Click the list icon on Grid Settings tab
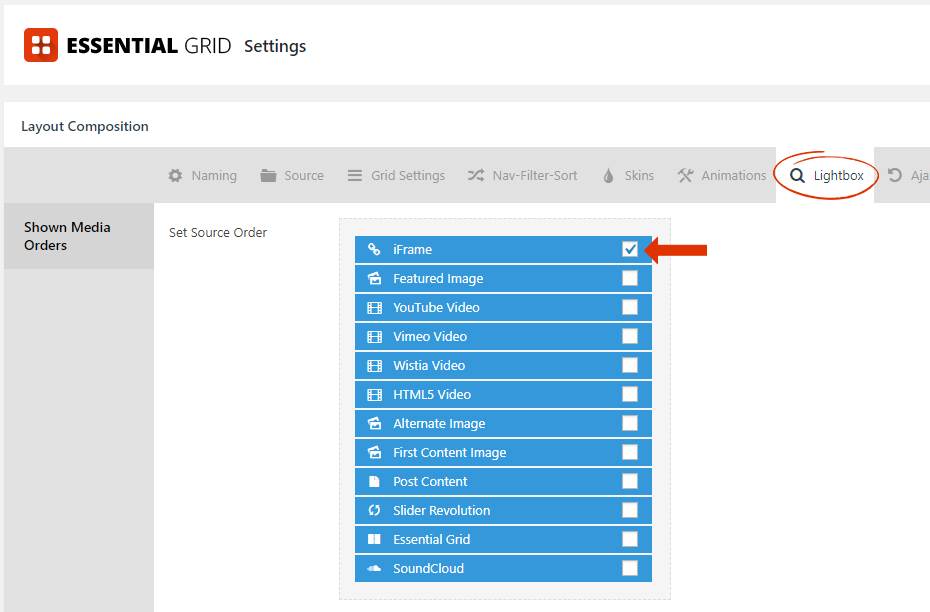Screen dimensions: 930x612 (x=355, y=175)
